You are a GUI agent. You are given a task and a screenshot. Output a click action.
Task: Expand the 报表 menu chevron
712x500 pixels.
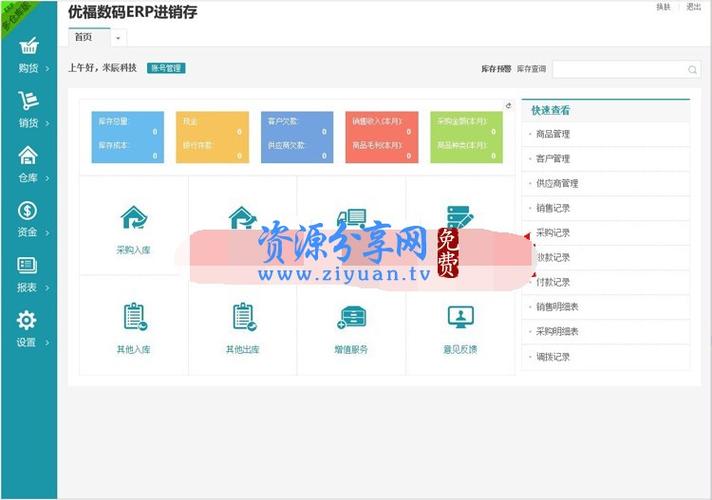click(47, 288)
